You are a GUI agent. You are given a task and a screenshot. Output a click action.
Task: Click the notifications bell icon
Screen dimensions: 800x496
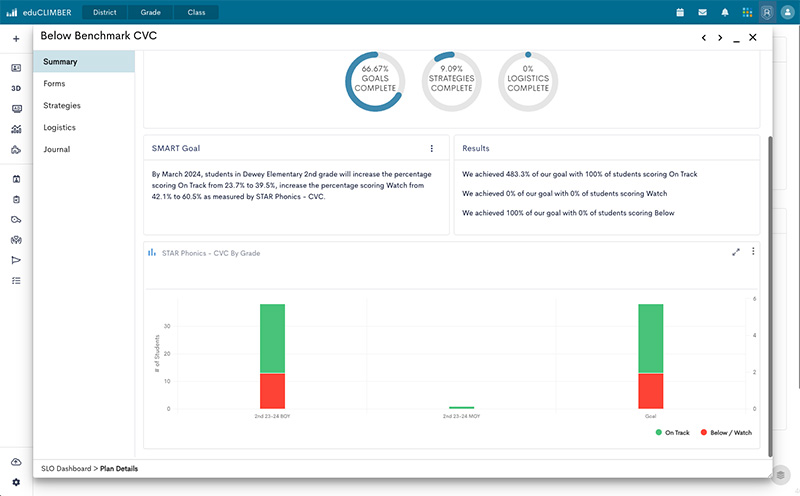pyautogui.click(x=724, y=13)
